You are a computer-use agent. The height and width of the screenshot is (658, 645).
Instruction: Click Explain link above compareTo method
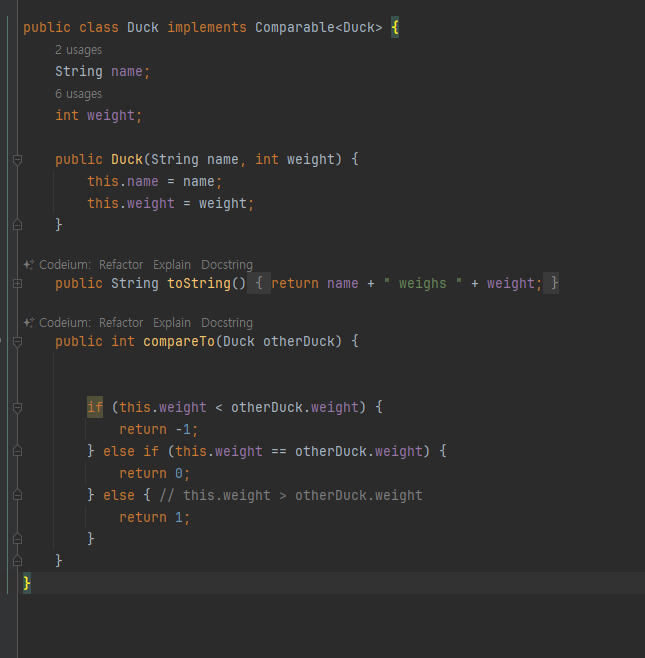click(x=172, y=323)
